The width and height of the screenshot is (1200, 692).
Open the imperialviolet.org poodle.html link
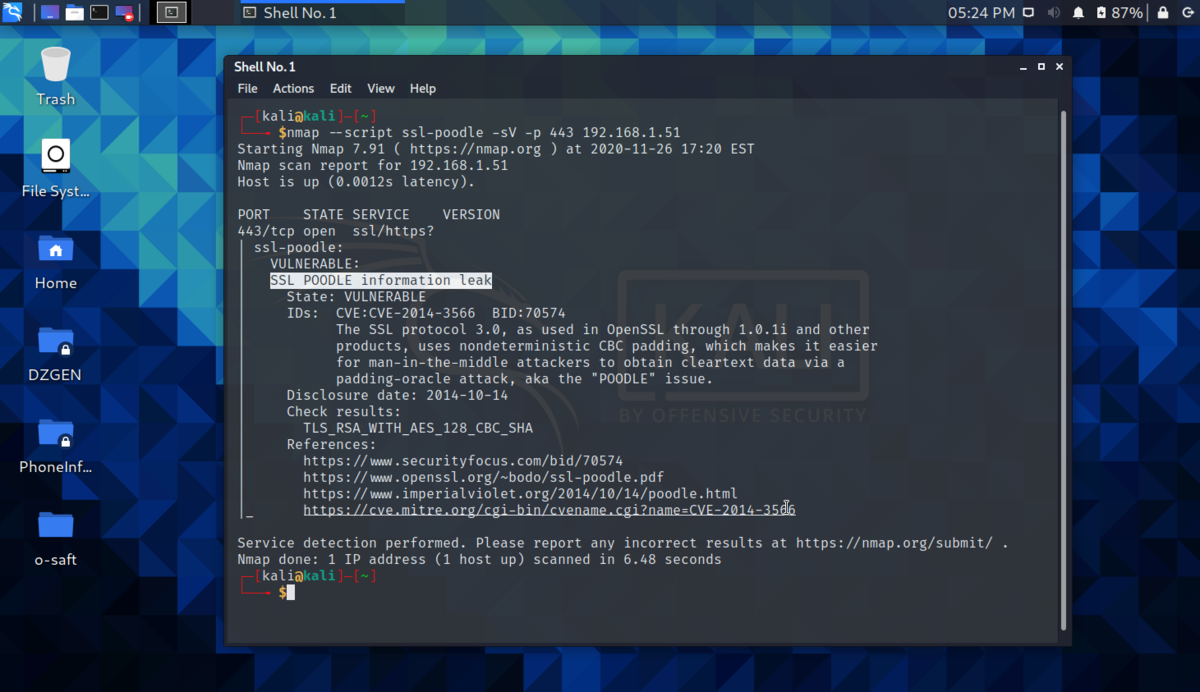520,493
